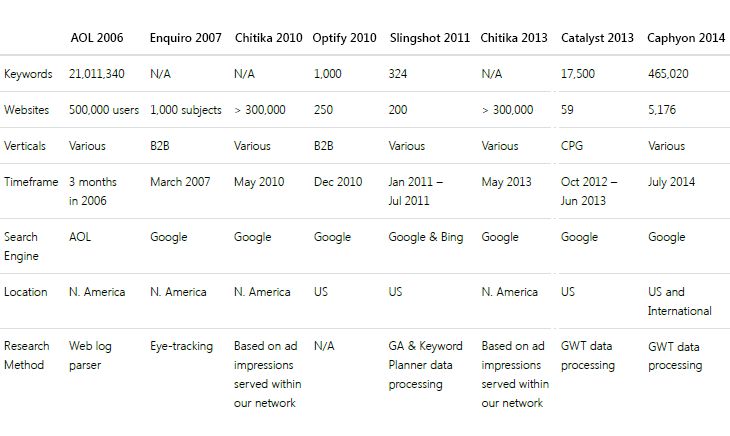
Task: Click the Research Method row label
Action: (27, 355)
